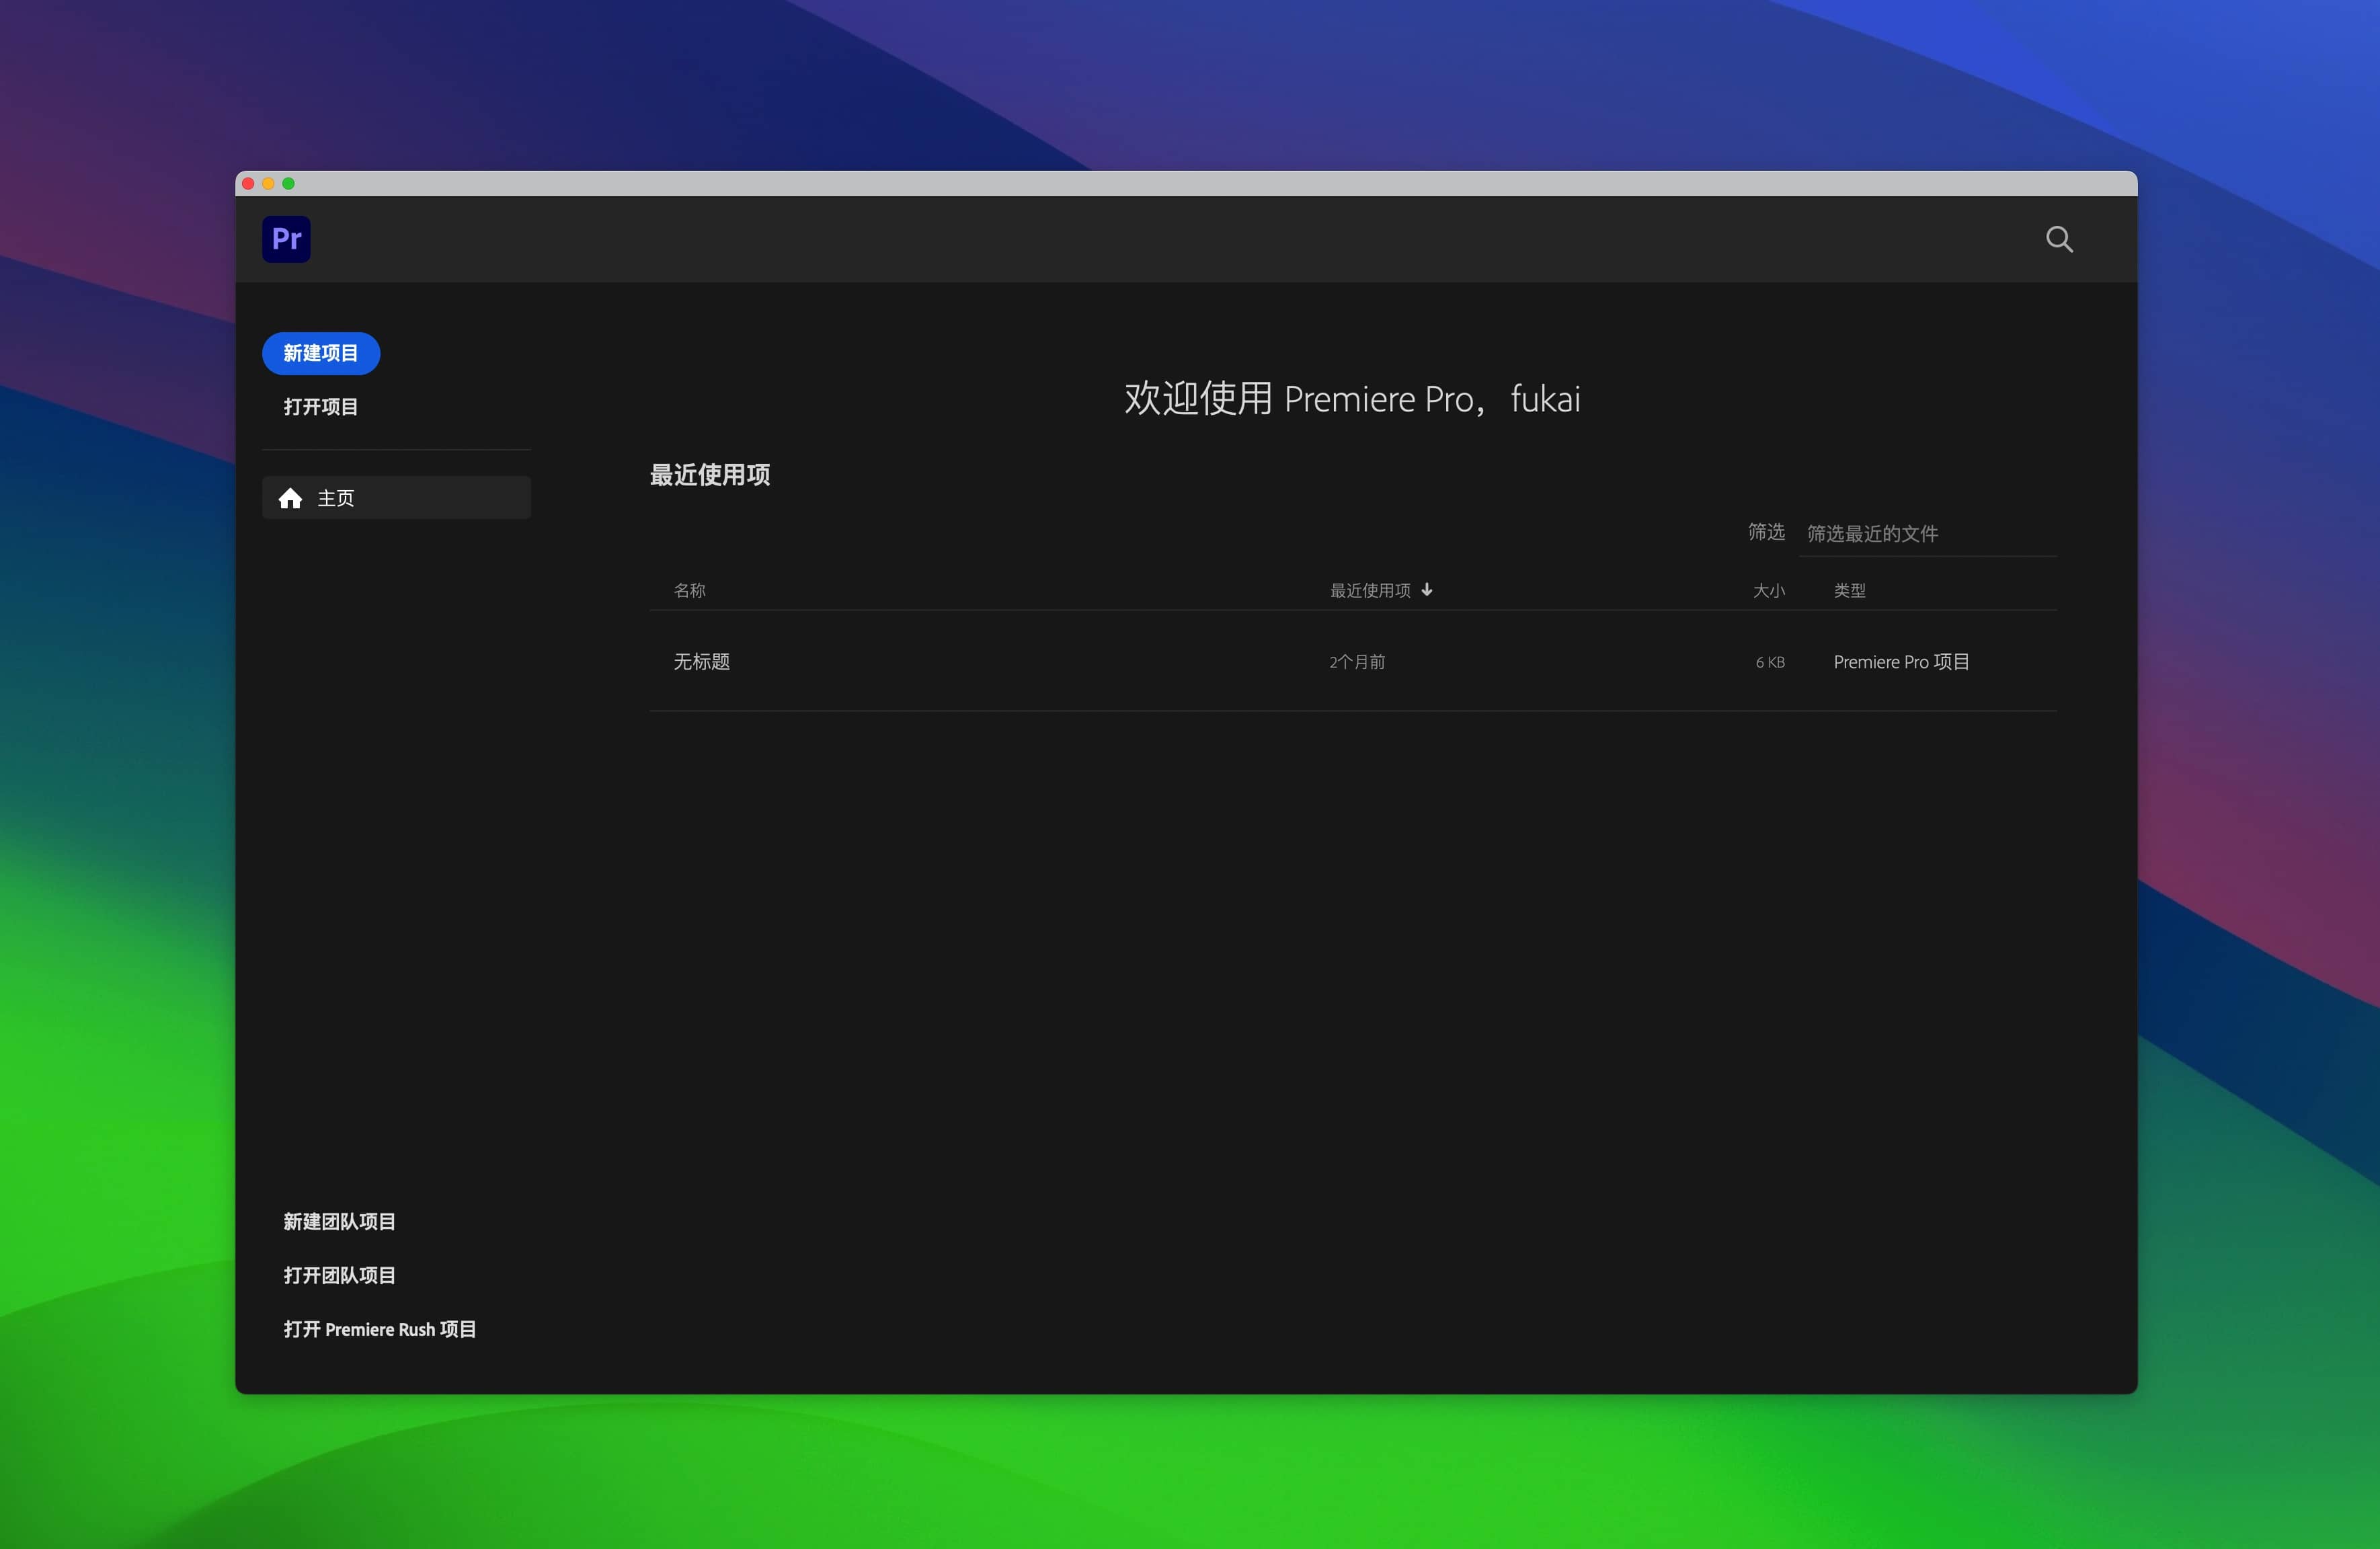Click the red close window button
The width and height of the screenshot is (2380, 1549).
click(248, 184)
